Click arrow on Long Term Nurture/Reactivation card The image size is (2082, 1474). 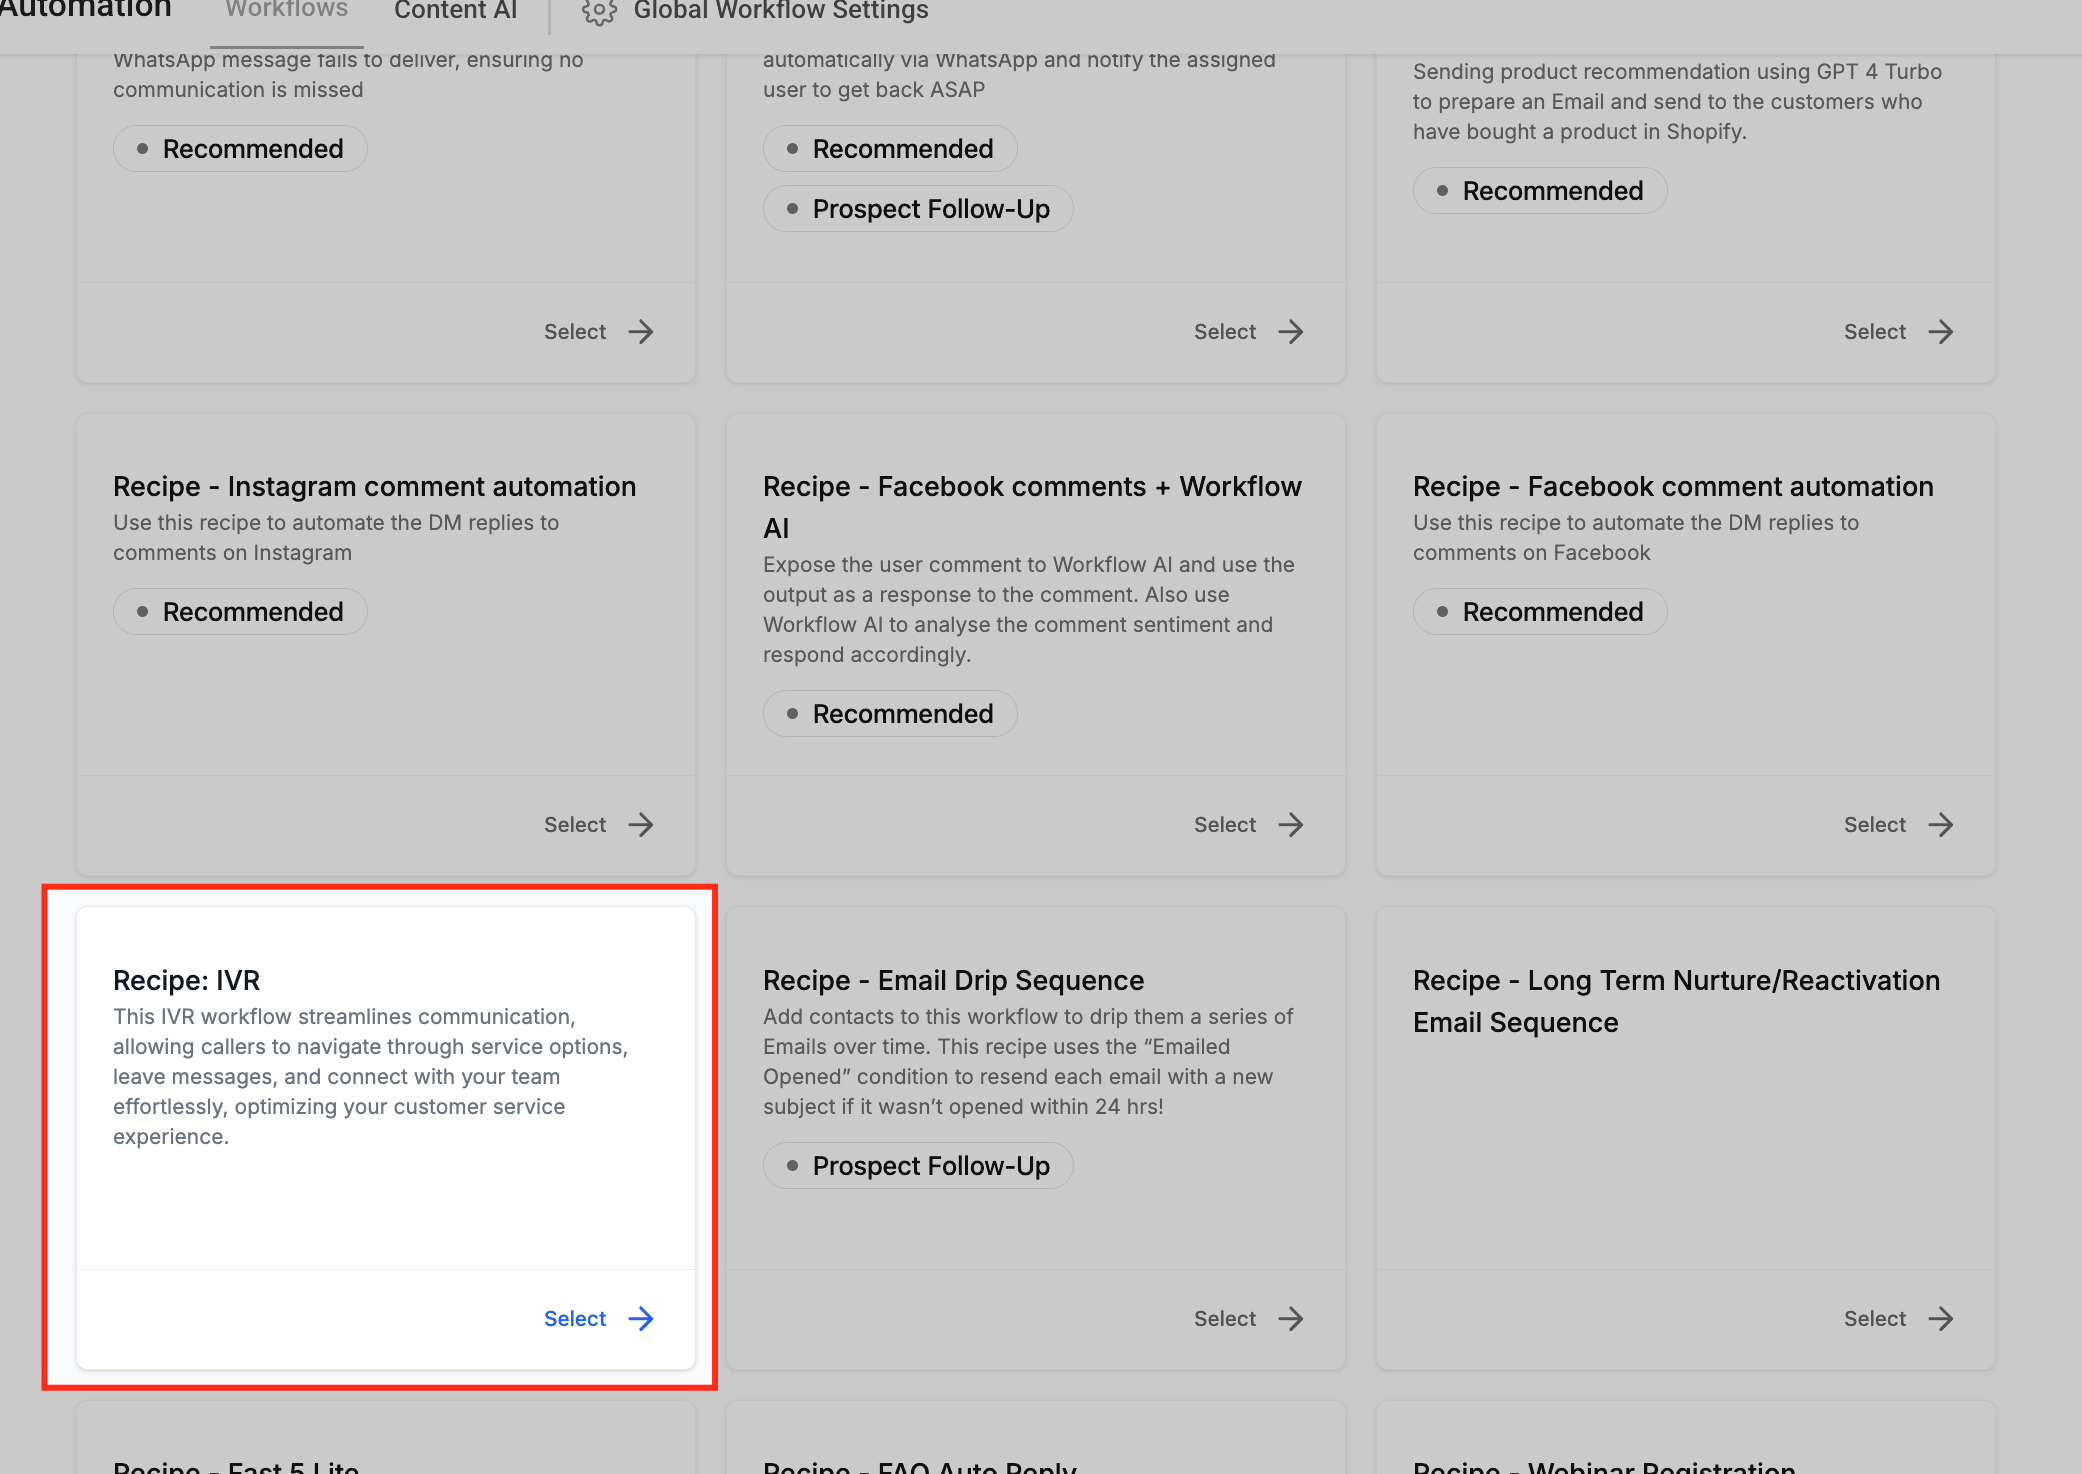(1941, 1318)
